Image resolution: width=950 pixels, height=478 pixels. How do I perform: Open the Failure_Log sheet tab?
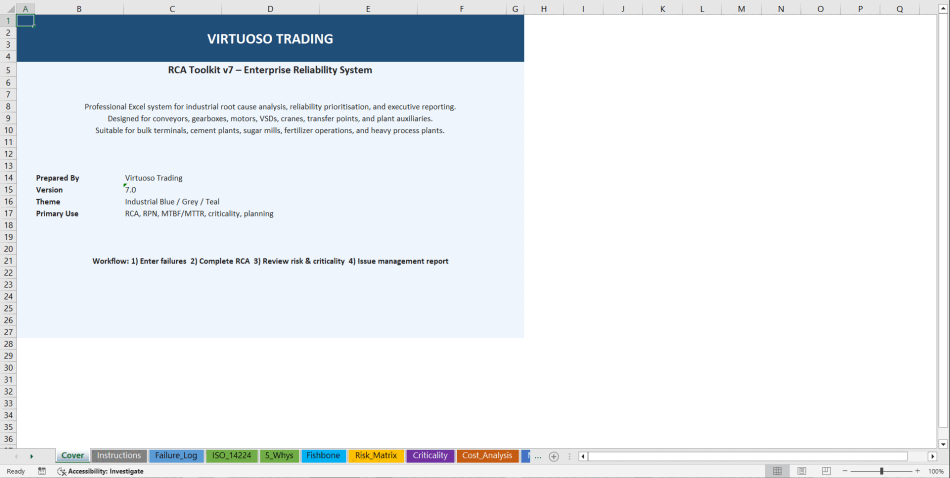coord(176,456)
